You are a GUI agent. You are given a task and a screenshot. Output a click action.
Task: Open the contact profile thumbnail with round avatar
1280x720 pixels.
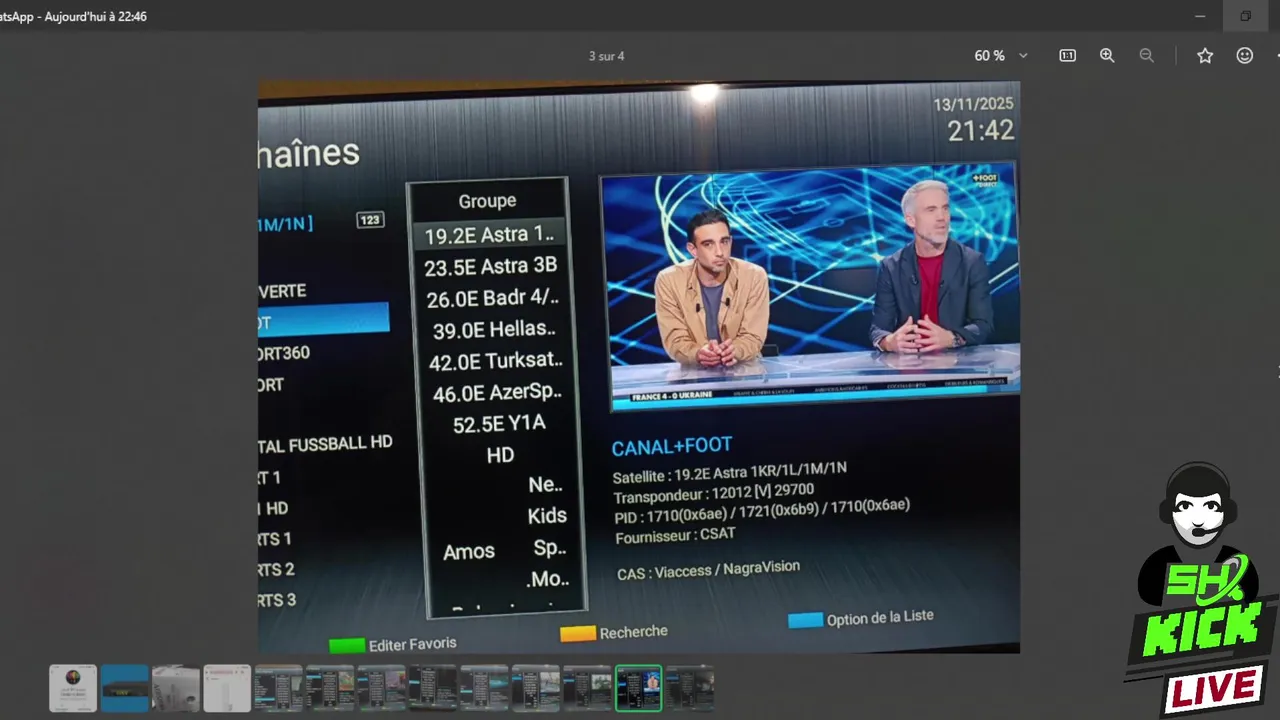tap(73, 688)
